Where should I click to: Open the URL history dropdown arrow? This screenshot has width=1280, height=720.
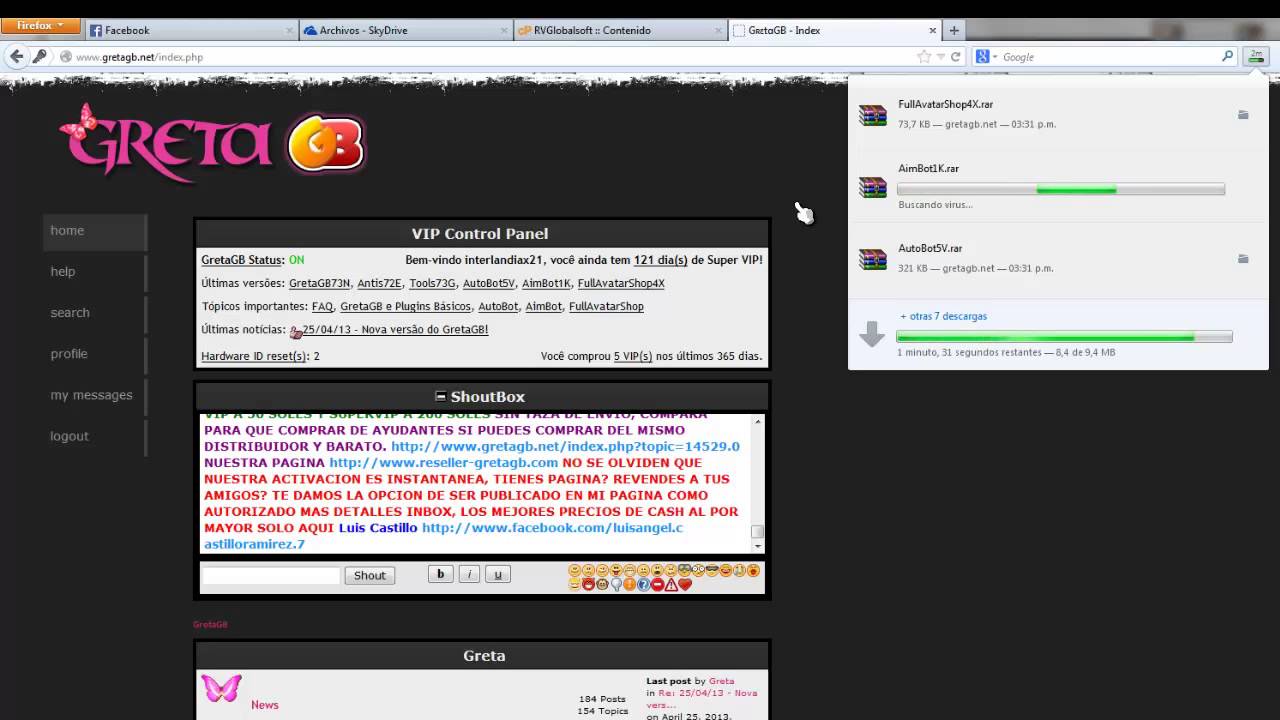(941, 57)
